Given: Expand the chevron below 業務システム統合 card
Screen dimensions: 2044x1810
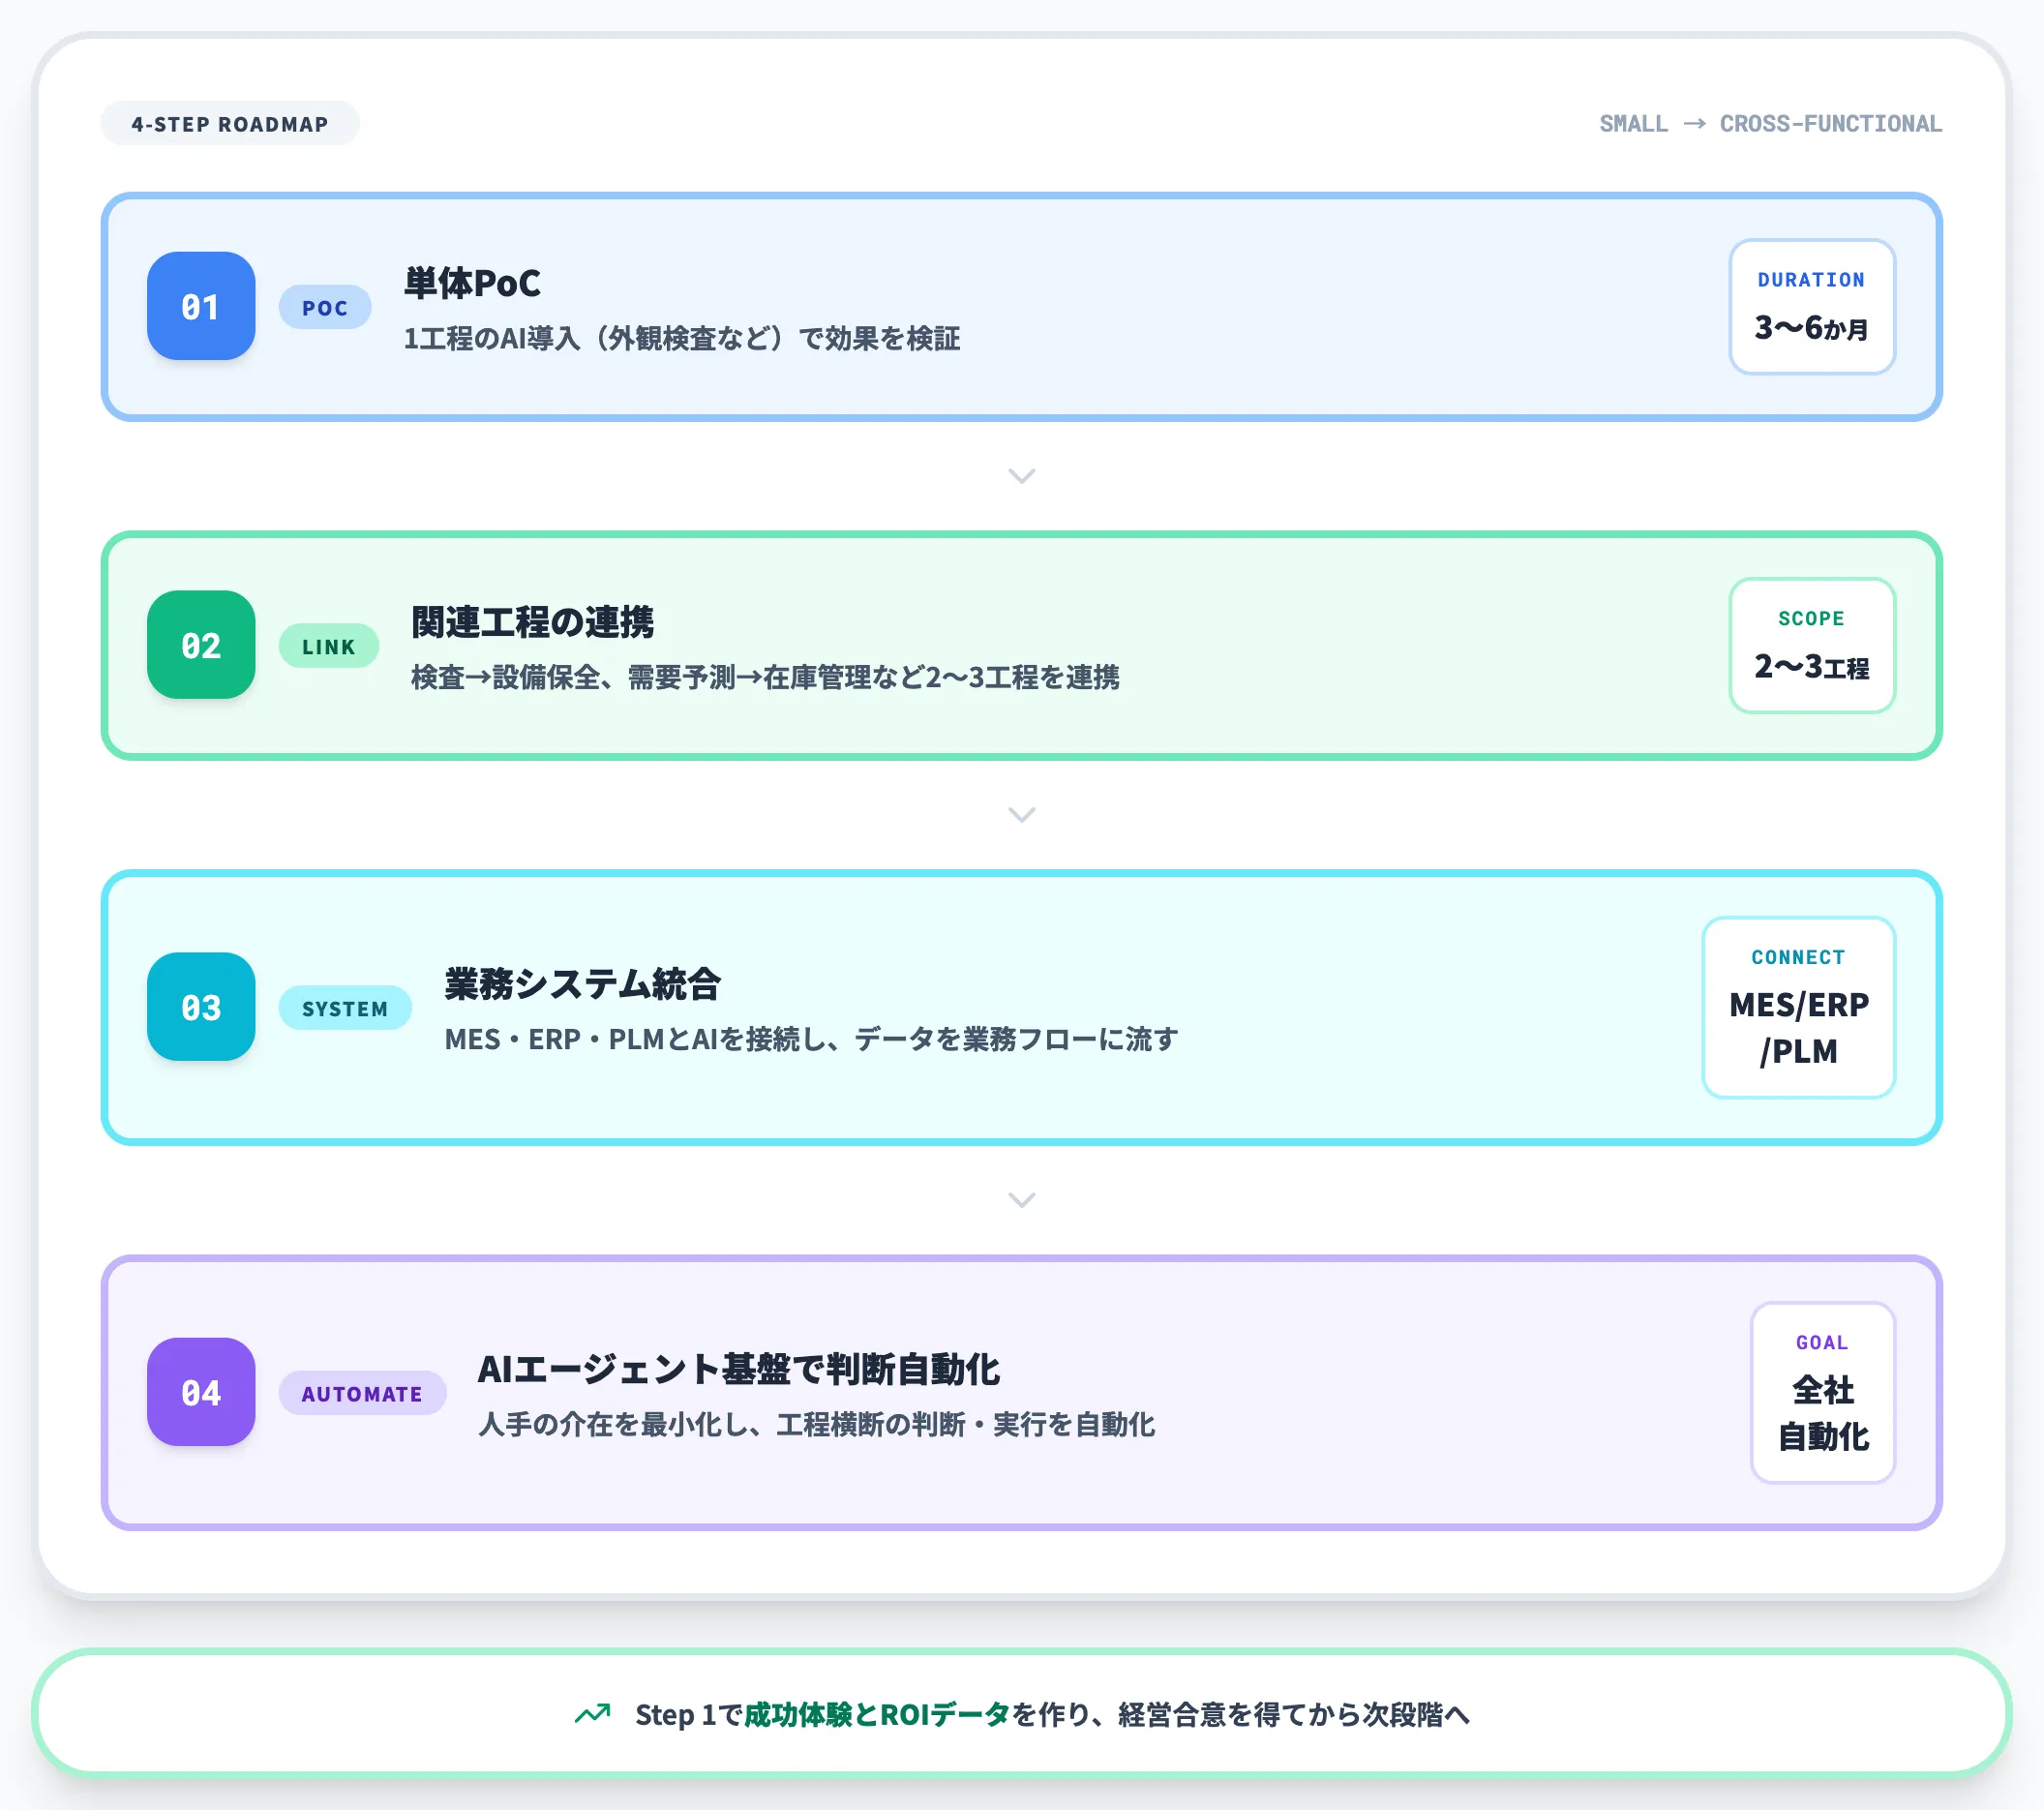Looking at the screenshot, I should [x=1021, y=1199].
